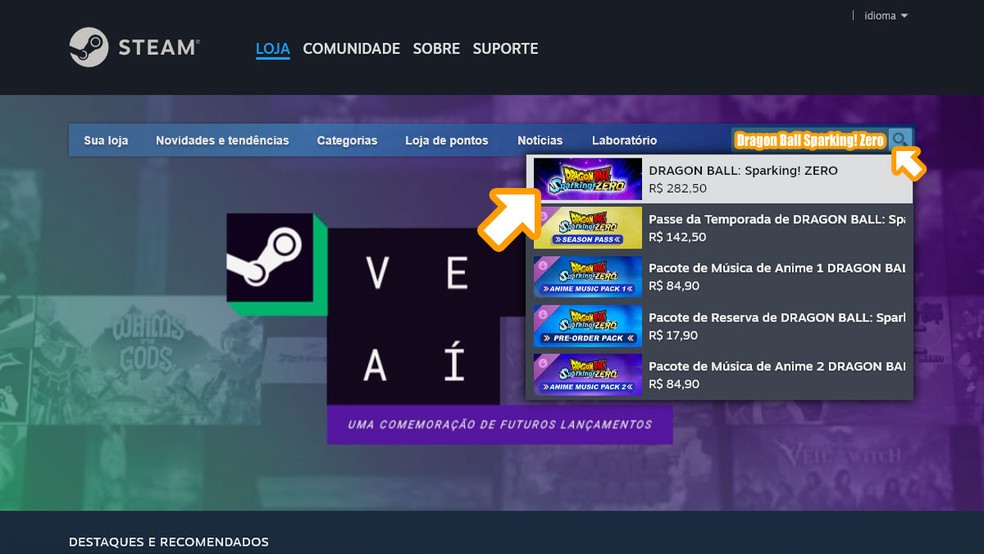Go to the SOBRE page
This screenshot has width=984, height=554.
point(436,48)
